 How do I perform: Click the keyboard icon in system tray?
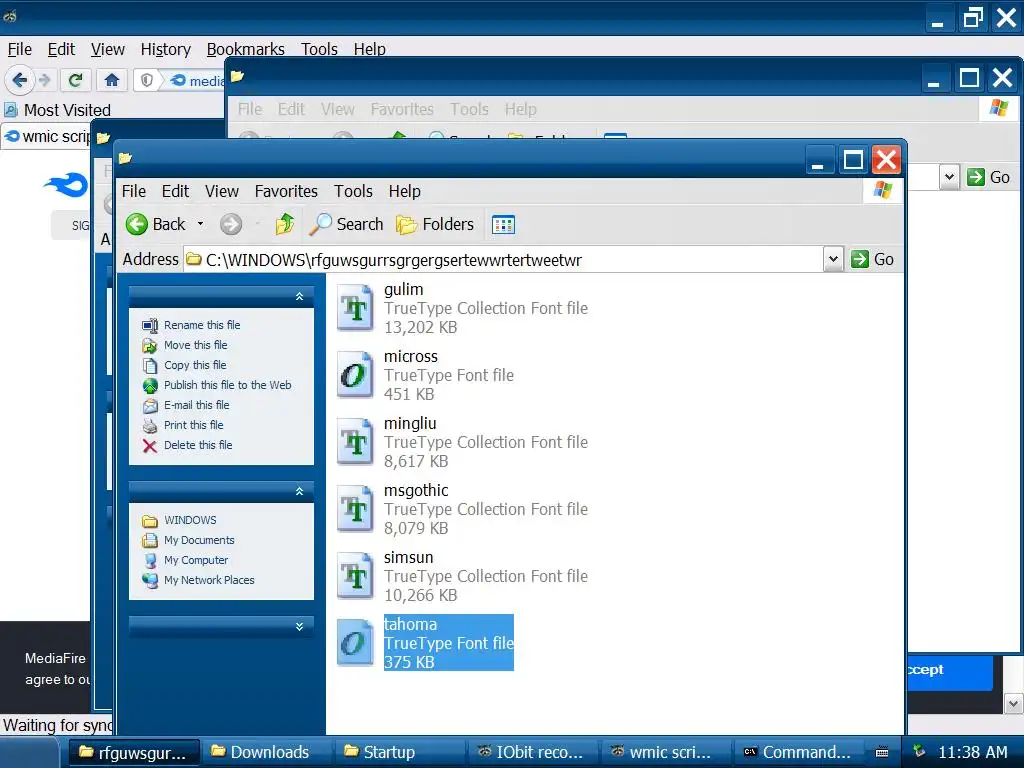[x=882, y=752]
